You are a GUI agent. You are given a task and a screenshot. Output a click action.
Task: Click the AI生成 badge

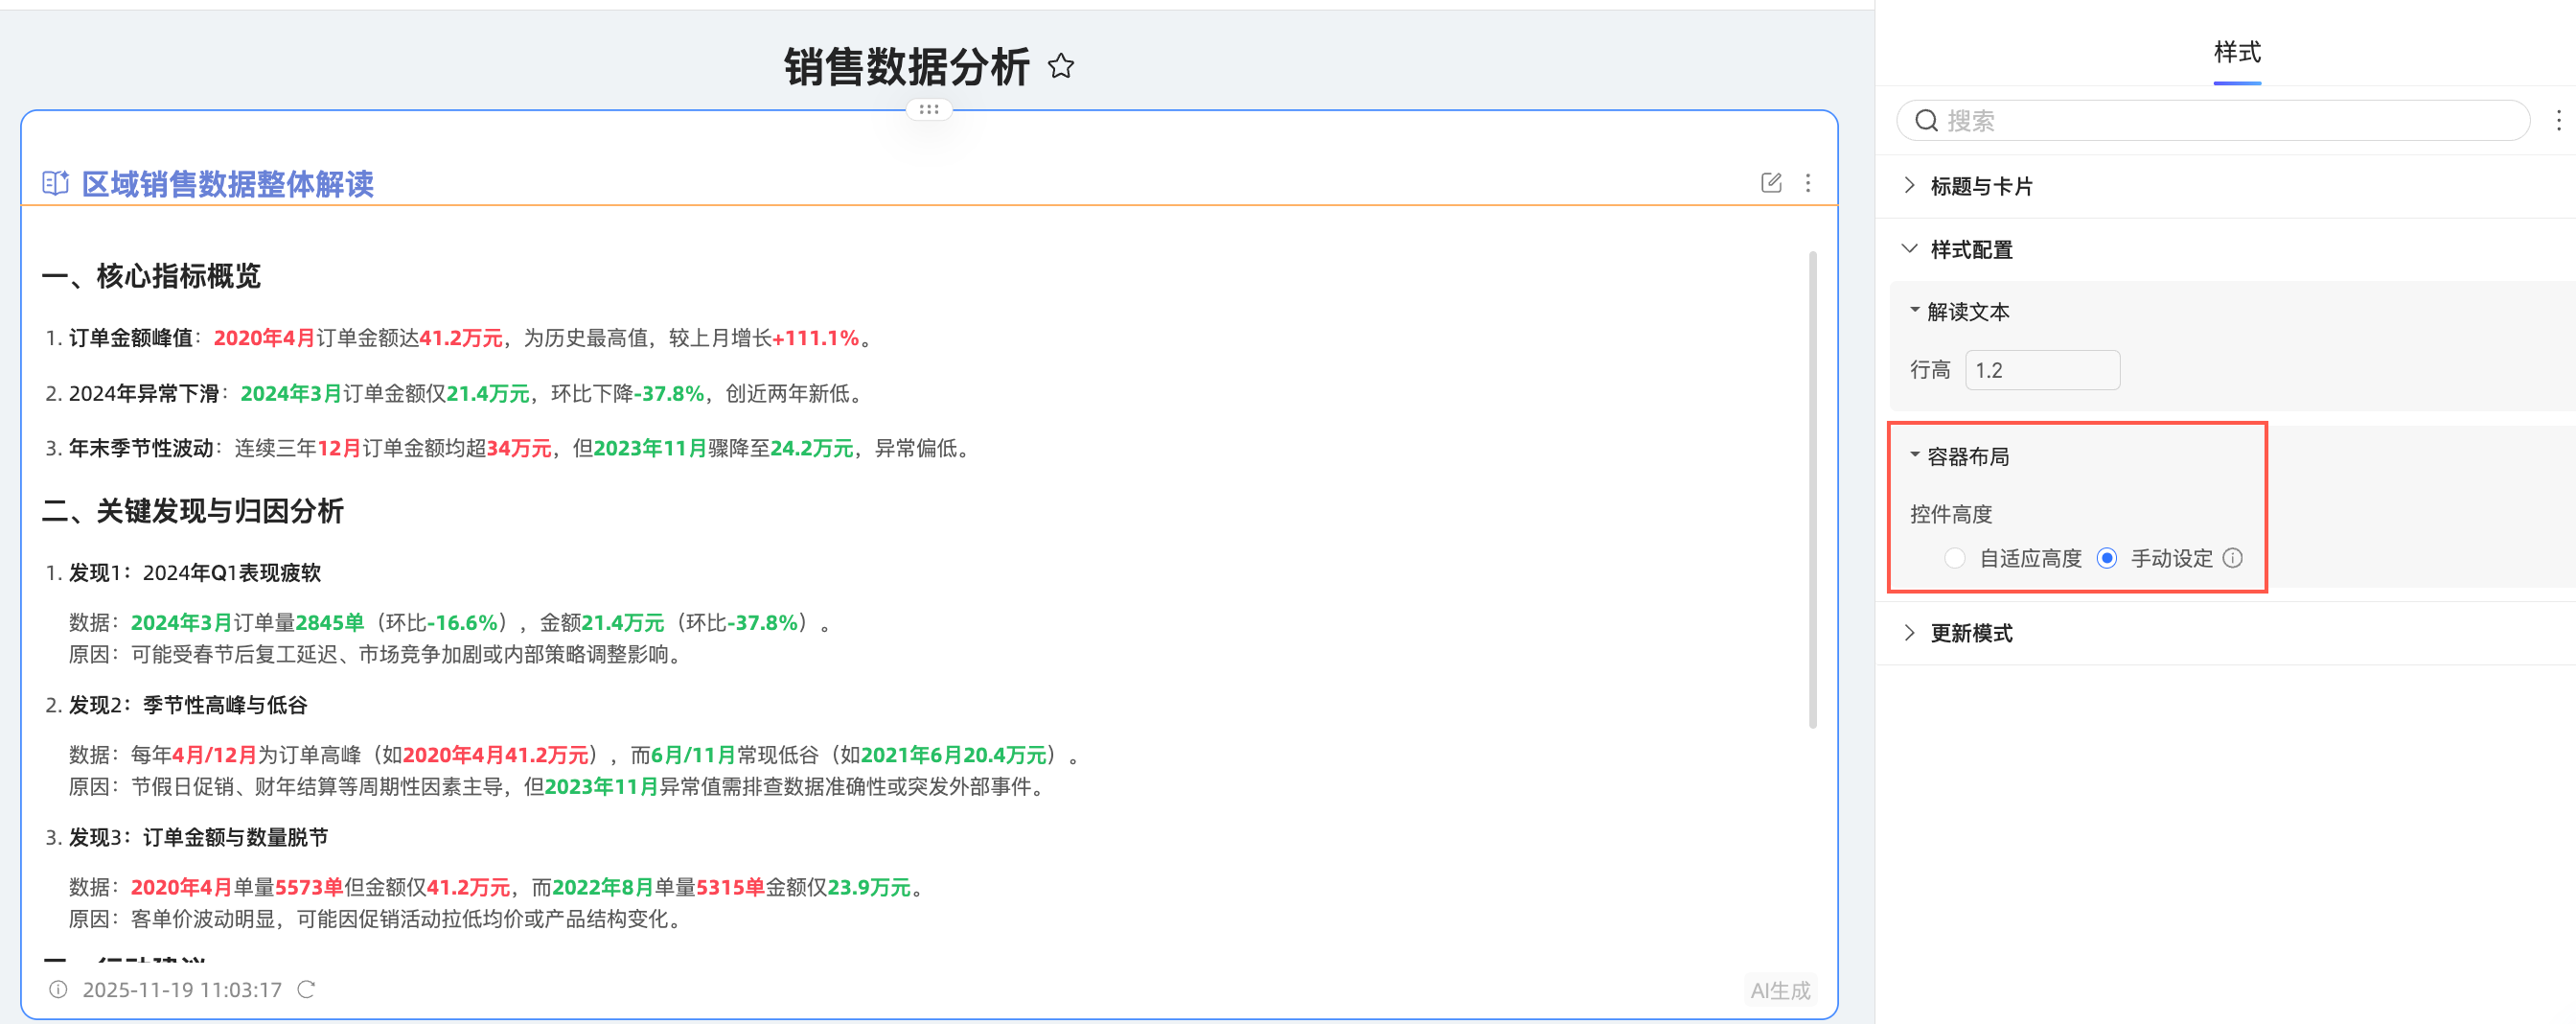(1780, 990)
